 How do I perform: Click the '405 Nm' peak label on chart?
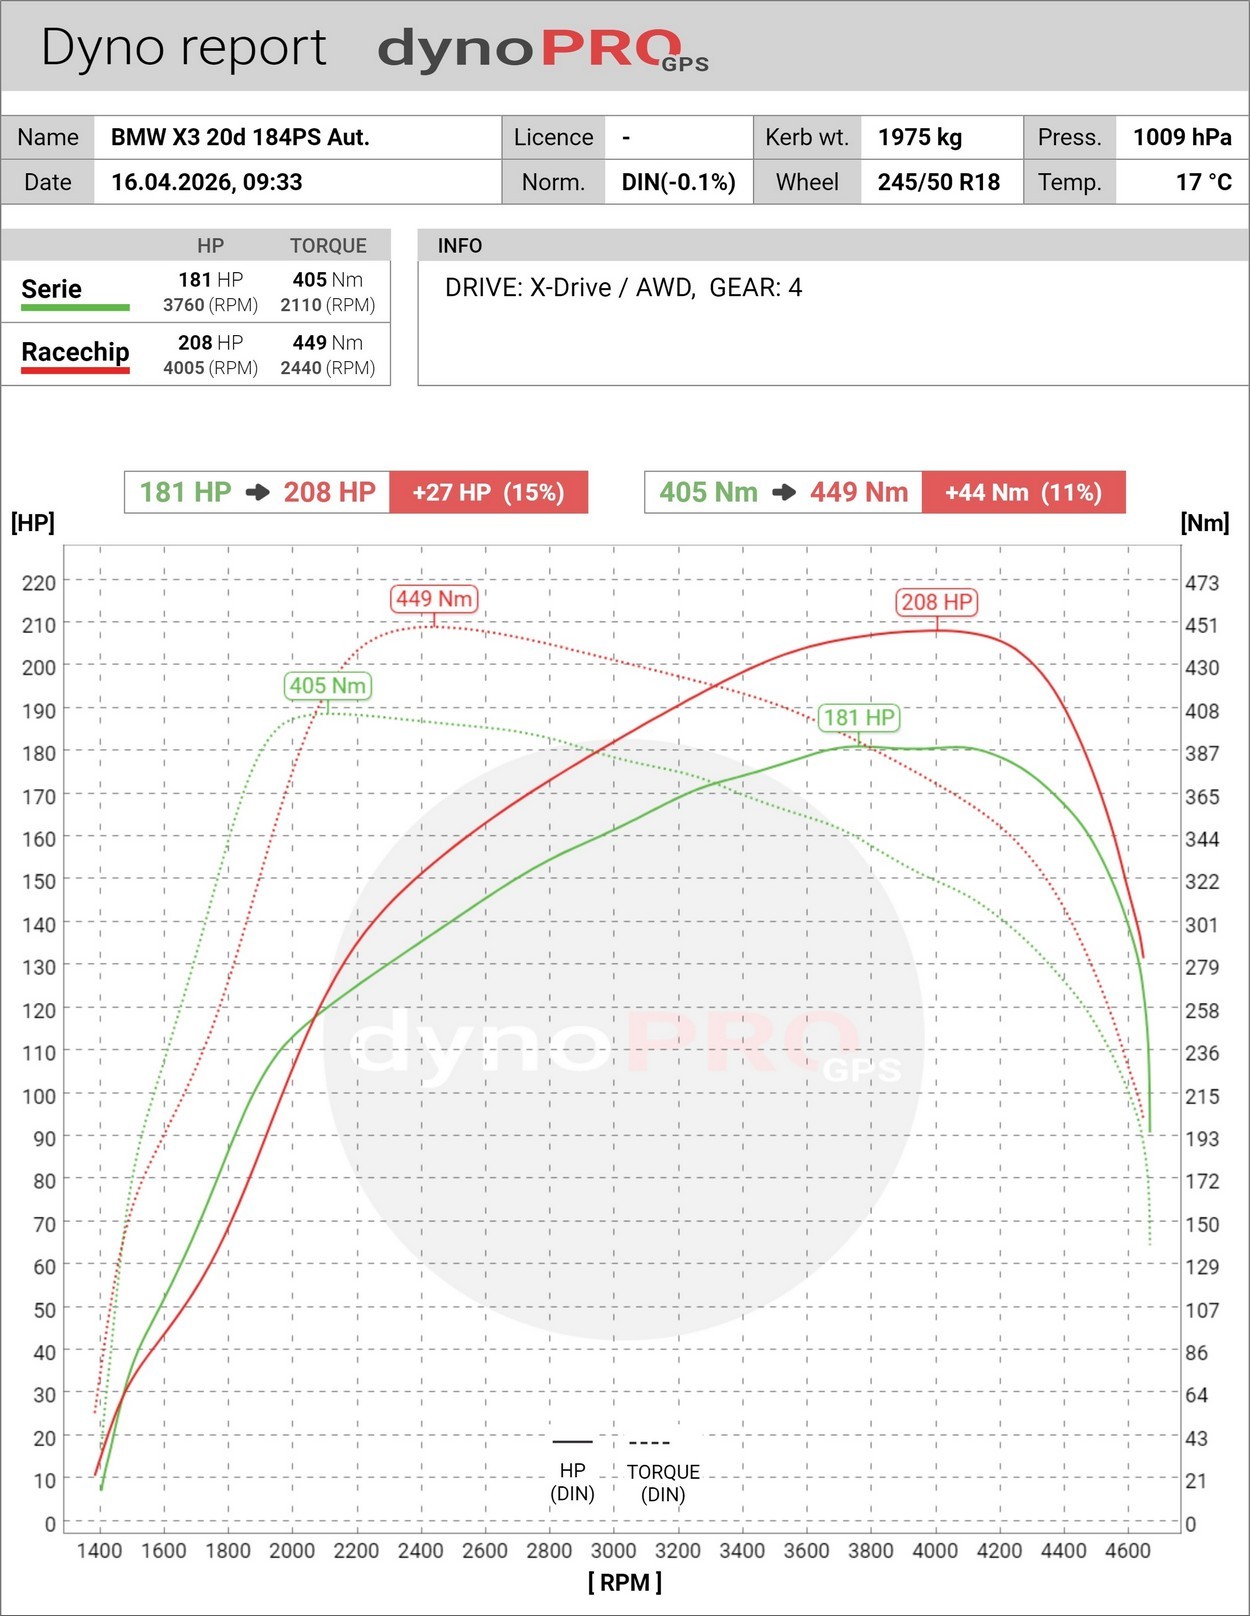[328, 686]
